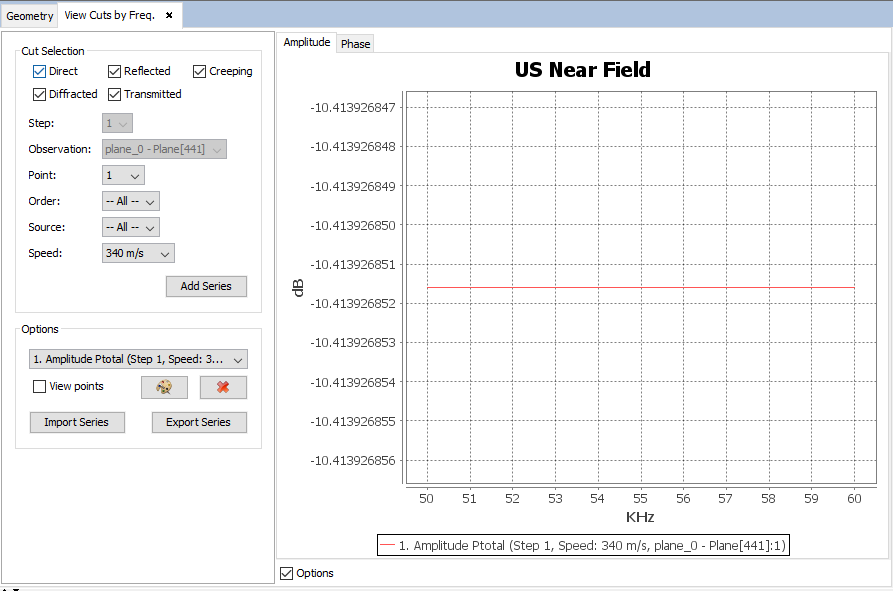Click the red X delete series button
The height and width of the screenshot is (591, 893).
(x=223, y=387)
